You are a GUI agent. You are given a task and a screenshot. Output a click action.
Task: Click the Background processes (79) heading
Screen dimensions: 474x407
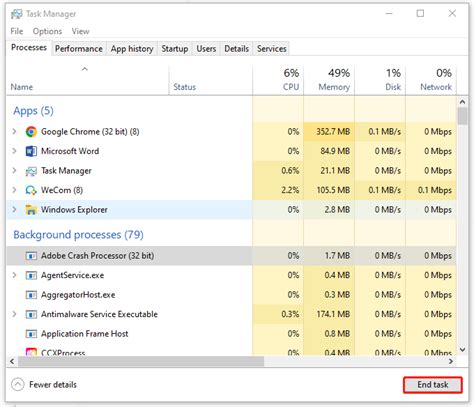point(78,235)
